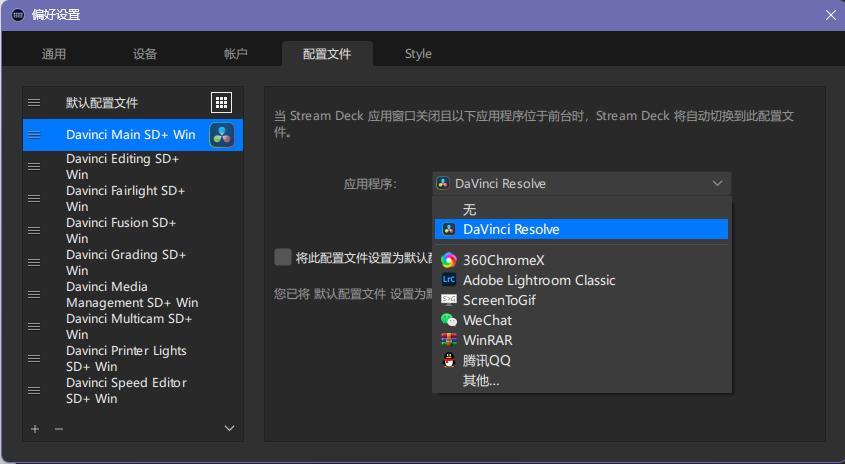Click the 360ChromeX icon in the app list
845x464 pixels.
tap(449, 260)
